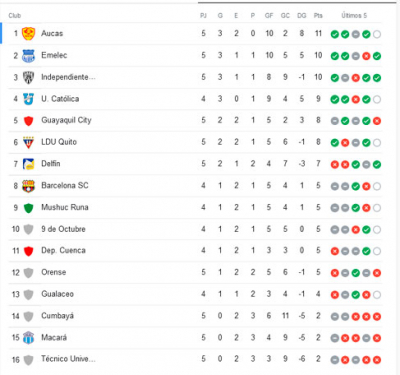Click Emelec's red loss result icon
400x375 pixels.
366,56
